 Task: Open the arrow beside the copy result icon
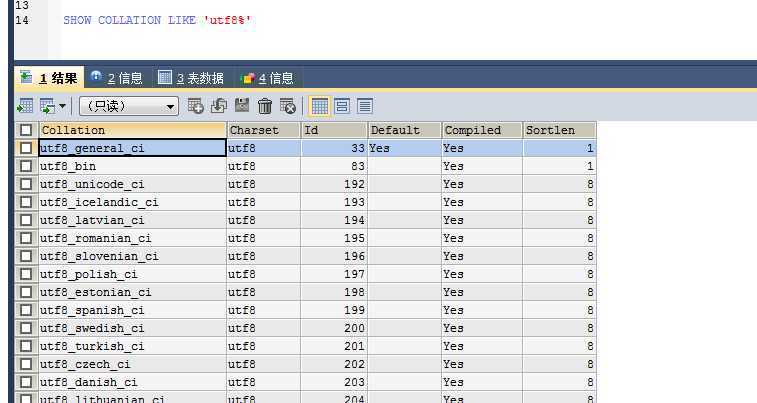tap(62, 106)
